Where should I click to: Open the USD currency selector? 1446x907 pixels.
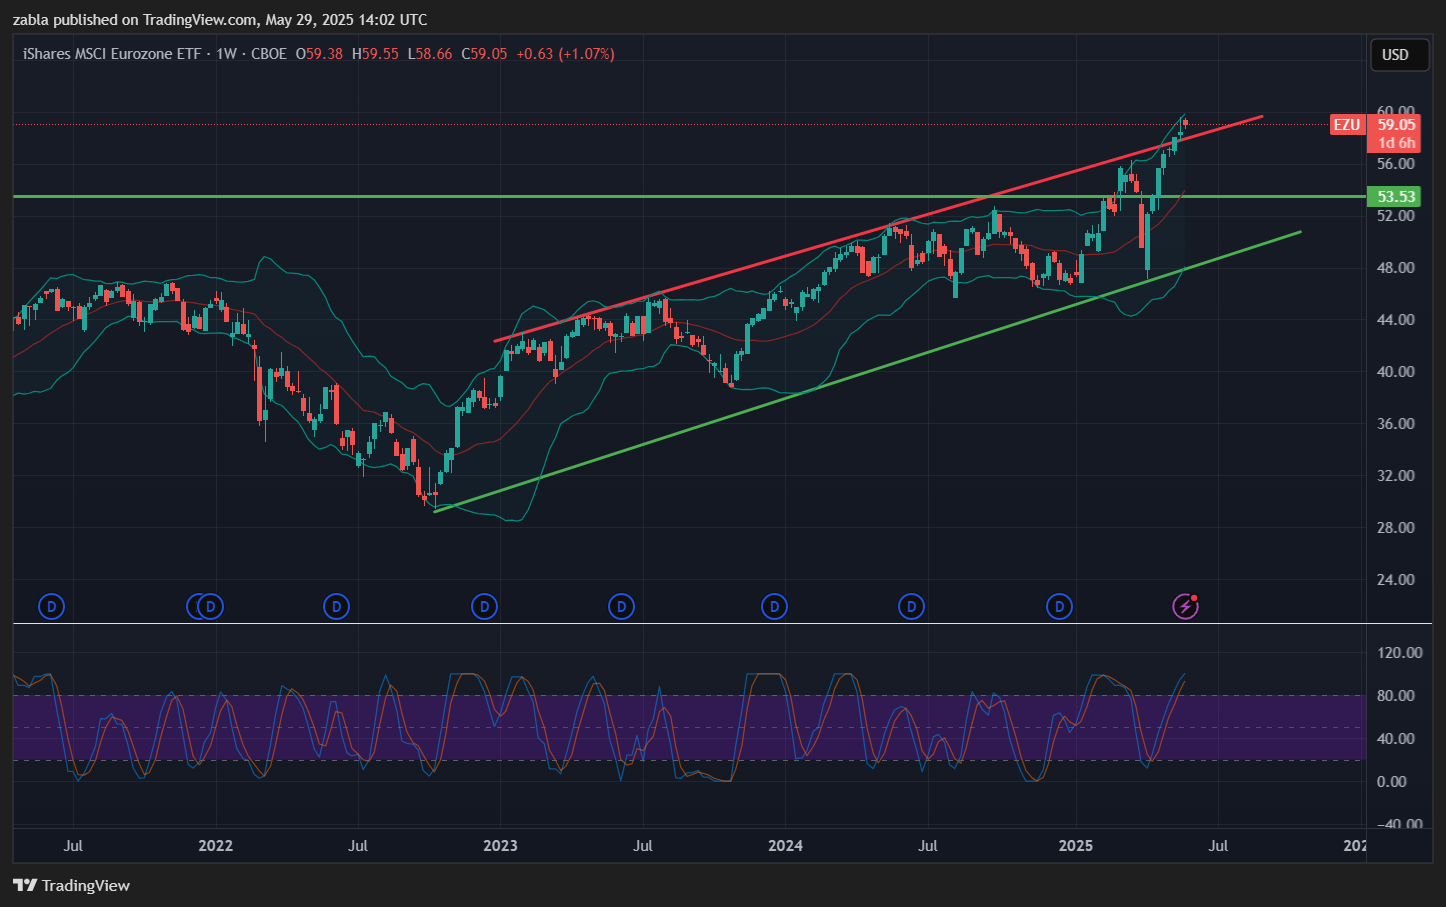[x=1395, y=55]
